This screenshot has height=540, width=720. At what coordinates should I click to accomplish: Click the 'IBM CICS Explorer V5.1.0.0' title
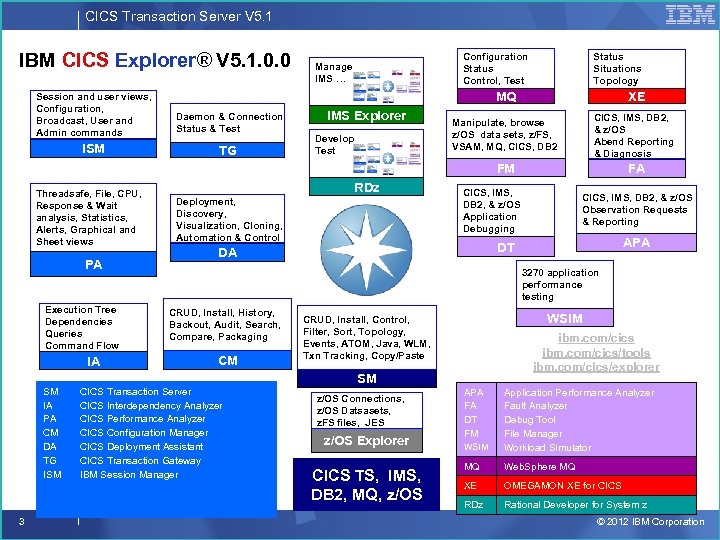155,60
